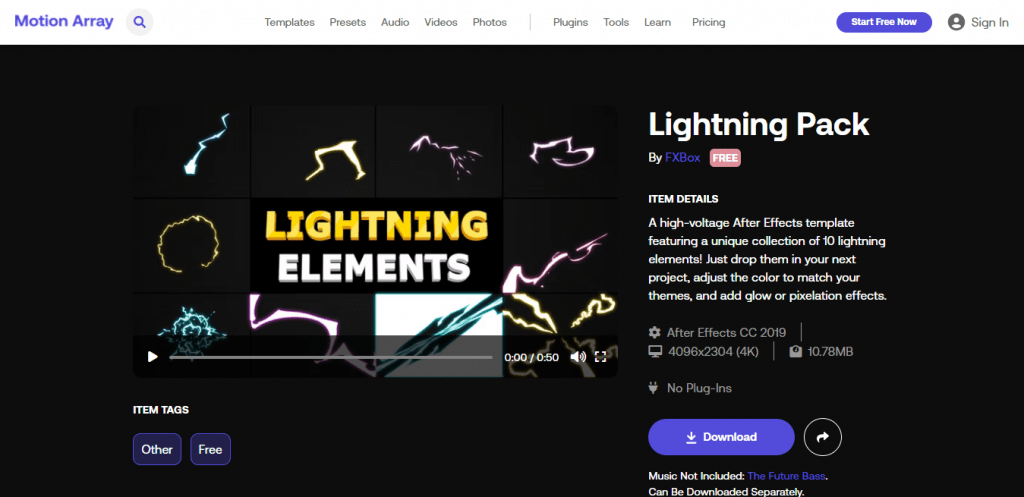Open the Learn menu
The height and width of the screenshot is (497, 1024).
pyautogui.click(x=657, y=22)
